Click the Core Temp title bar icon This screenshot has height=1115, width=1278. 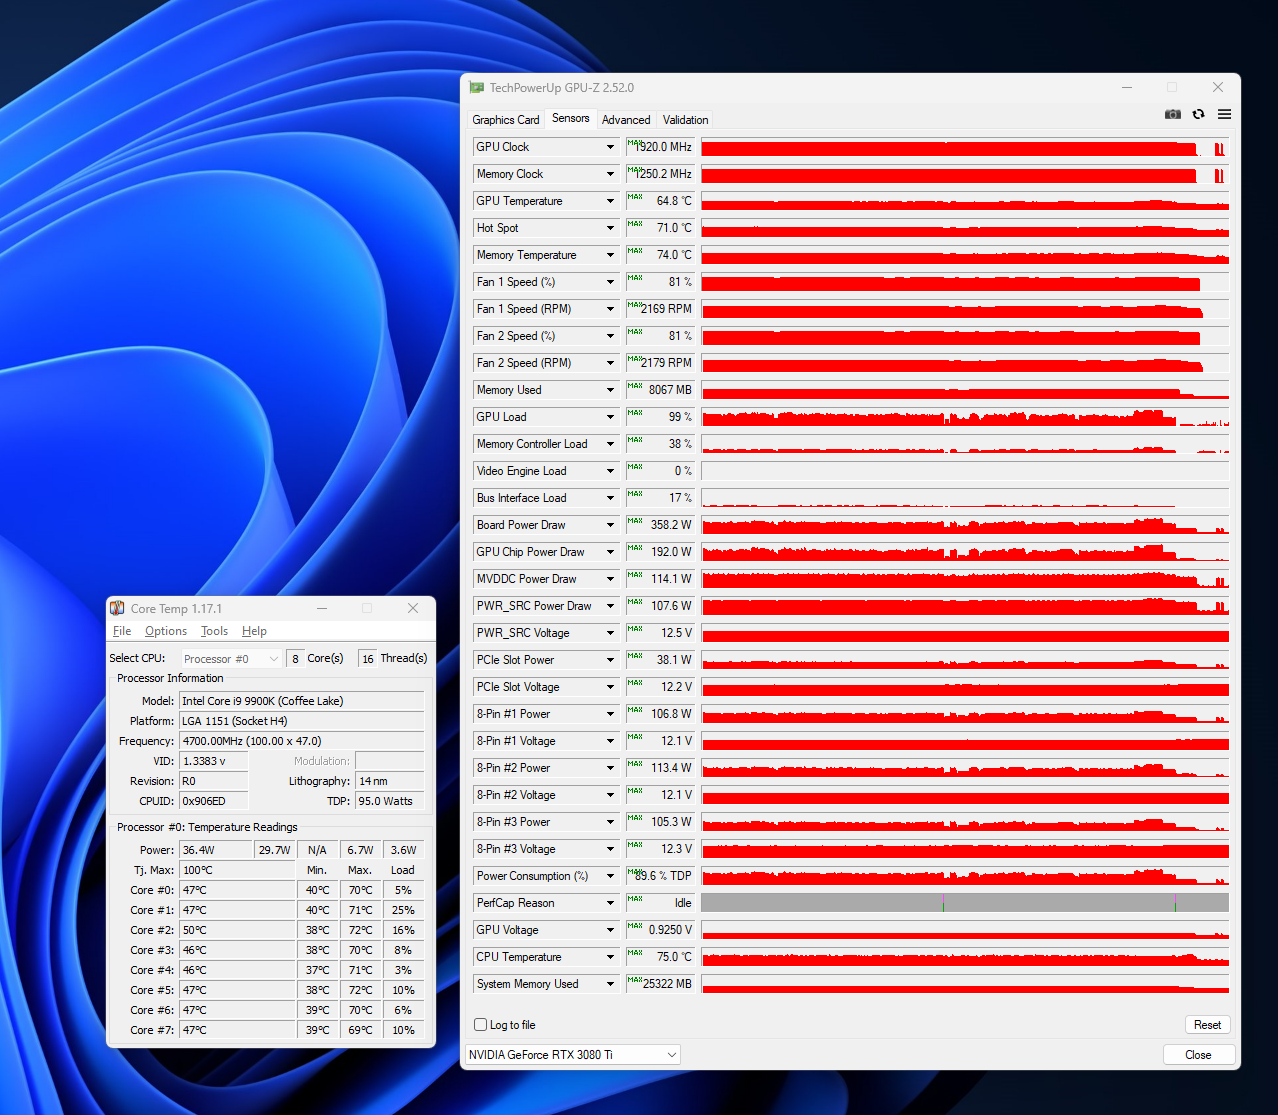[x=118, y=608]
